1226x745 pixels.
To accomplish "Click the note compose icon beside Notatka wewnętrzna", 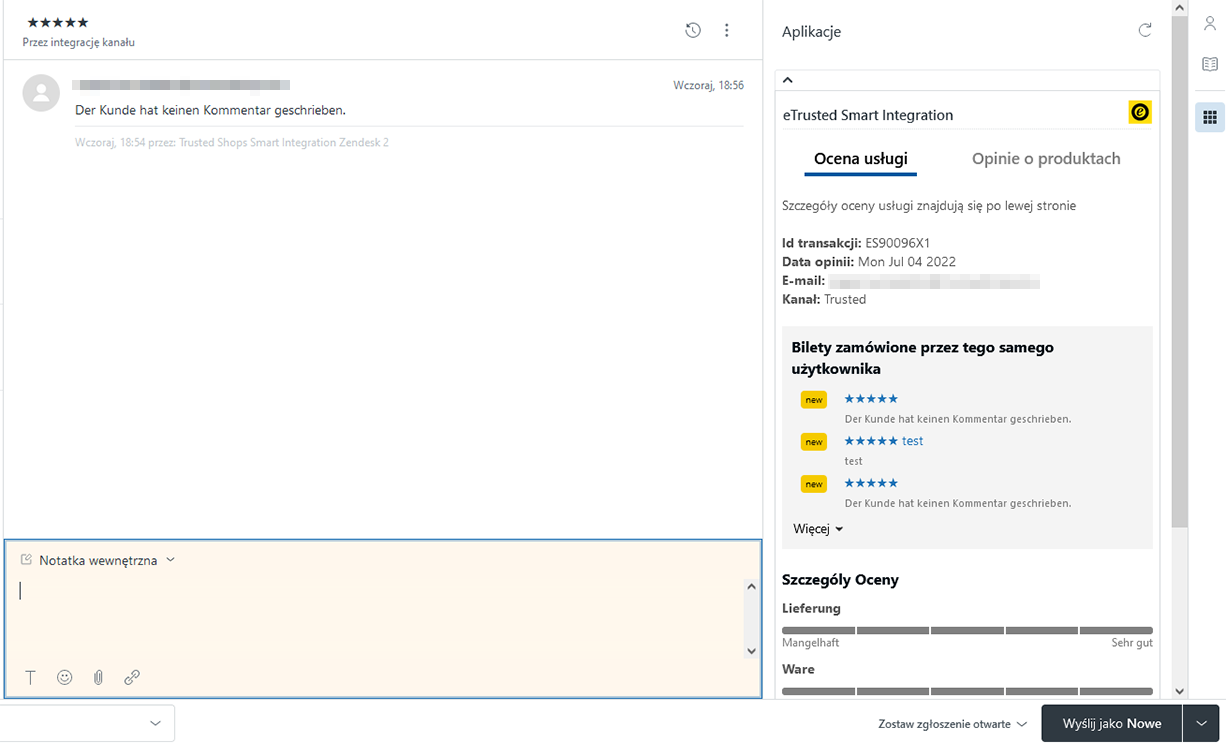I will coord(27,560).
